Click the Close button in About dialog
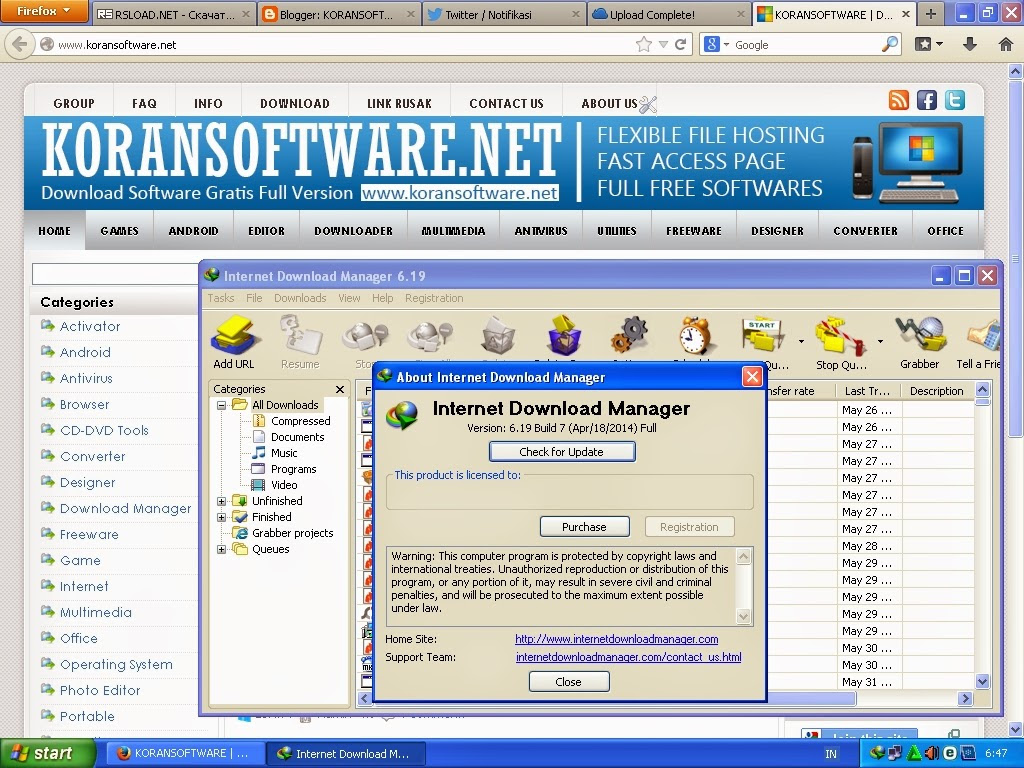 click(569, 682)
